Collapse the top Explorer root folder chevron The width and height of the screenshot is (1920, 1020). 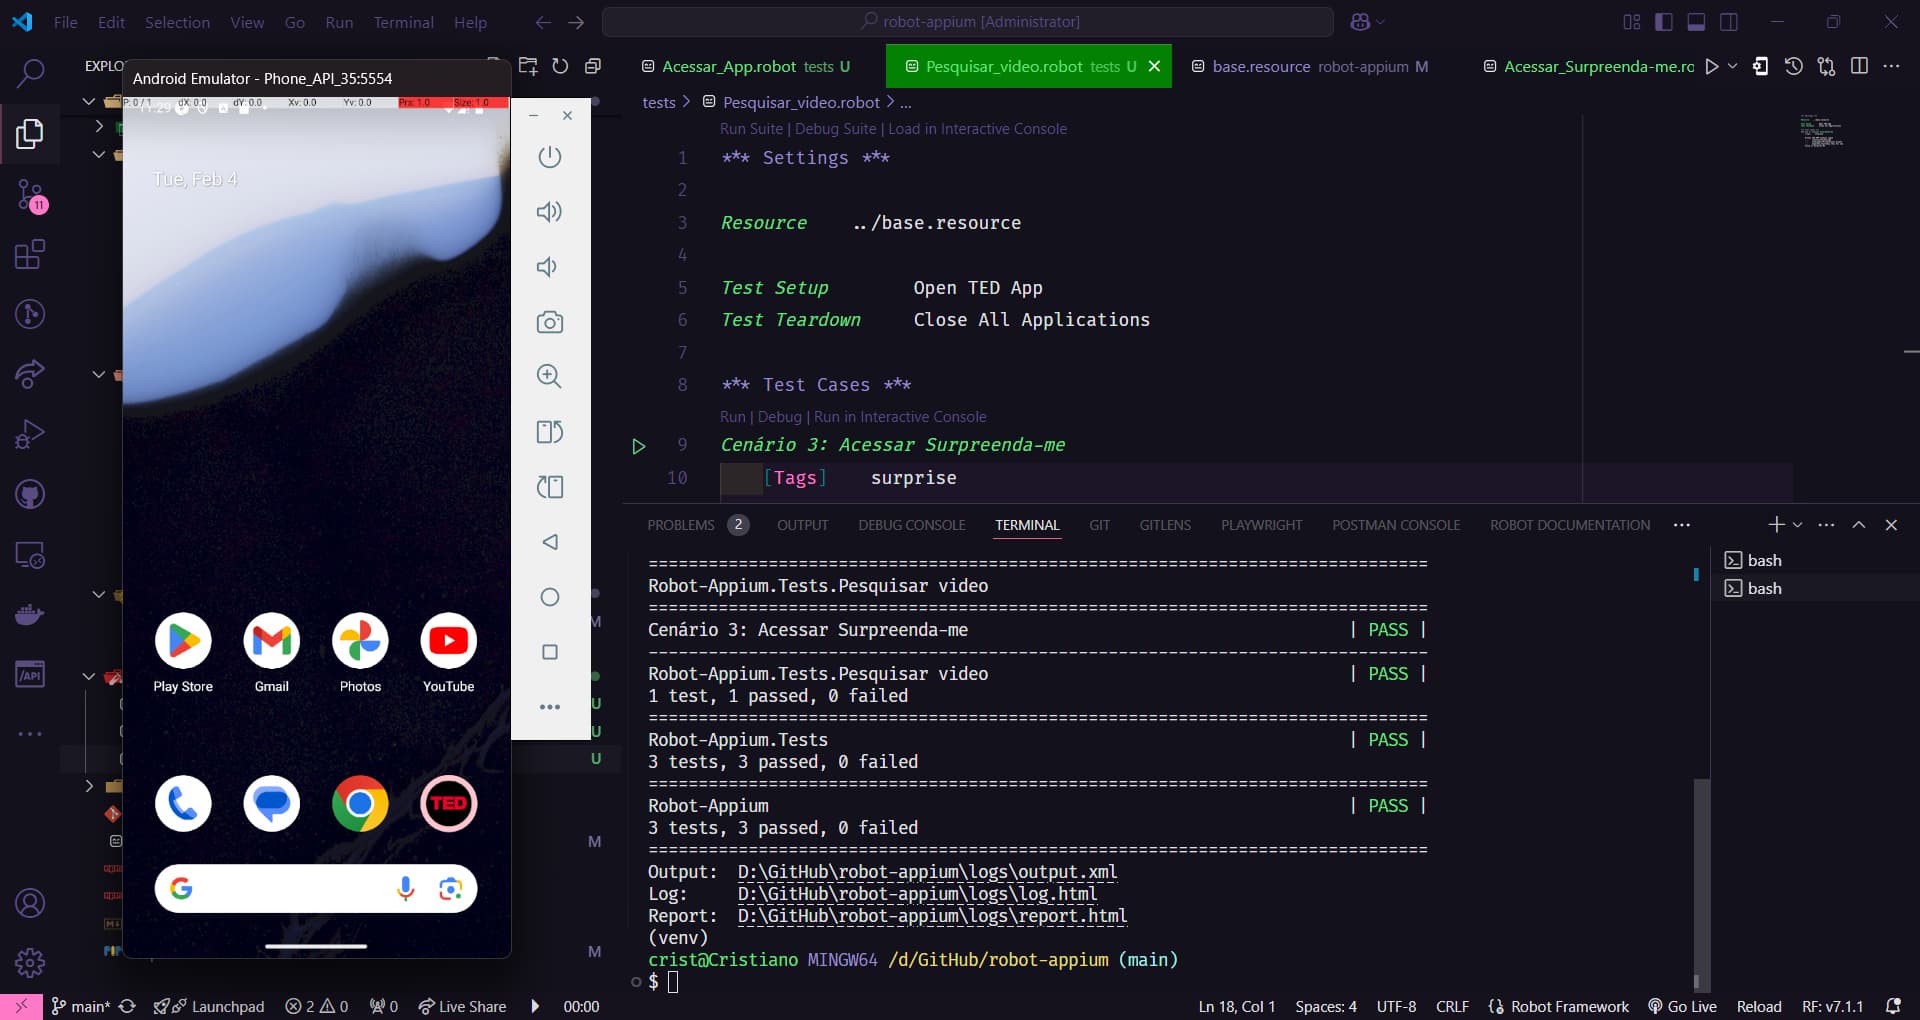pos(89,101)
